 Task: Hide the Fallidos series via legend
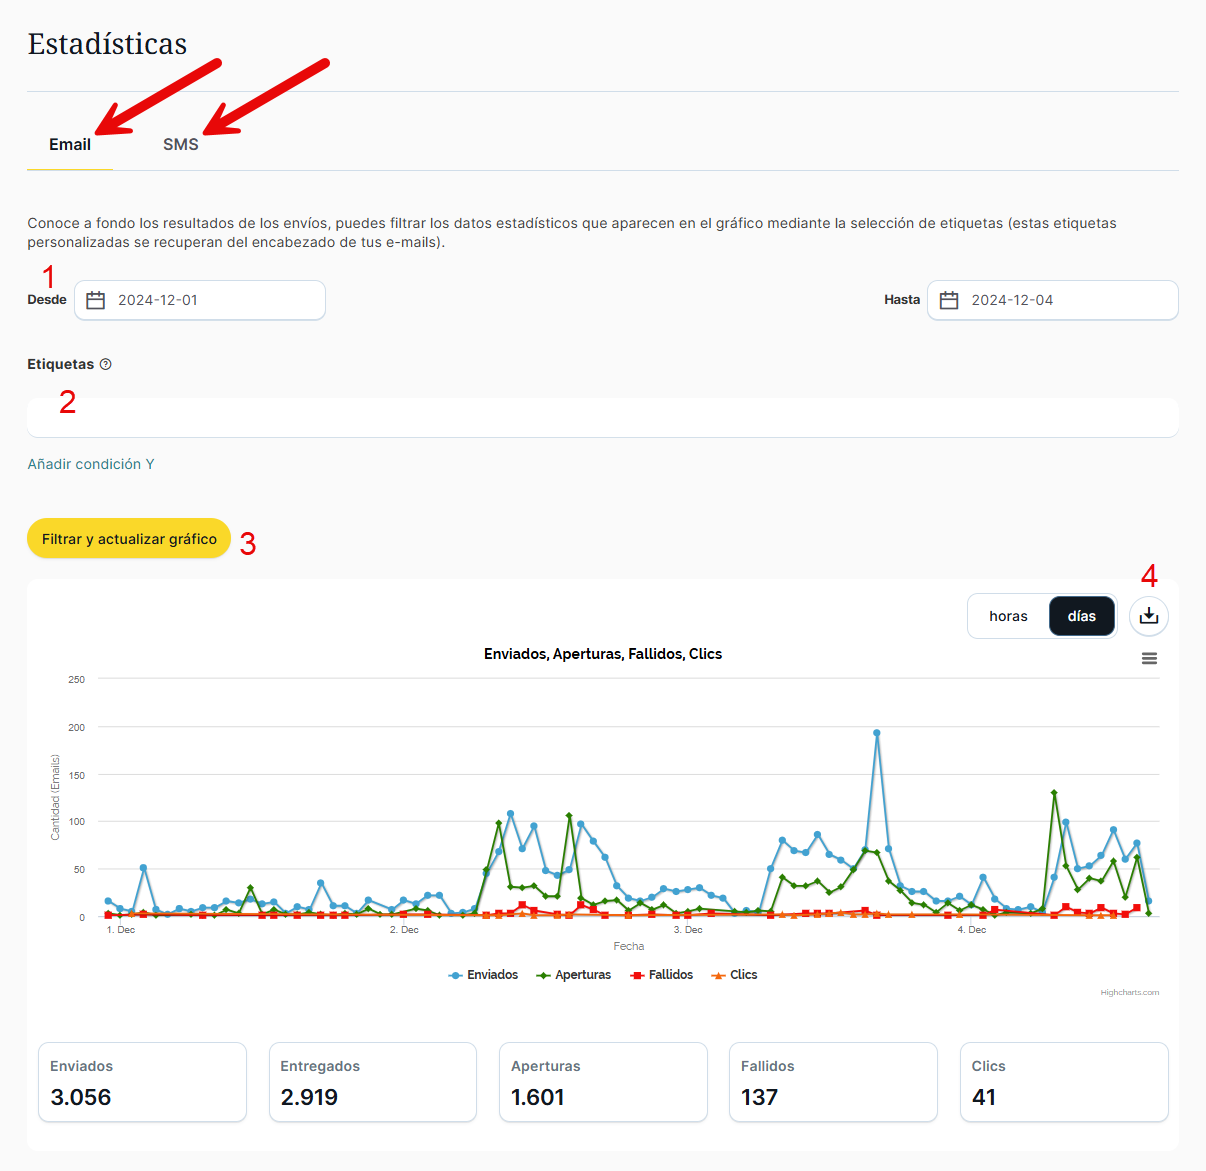click(x=662, y=975)
